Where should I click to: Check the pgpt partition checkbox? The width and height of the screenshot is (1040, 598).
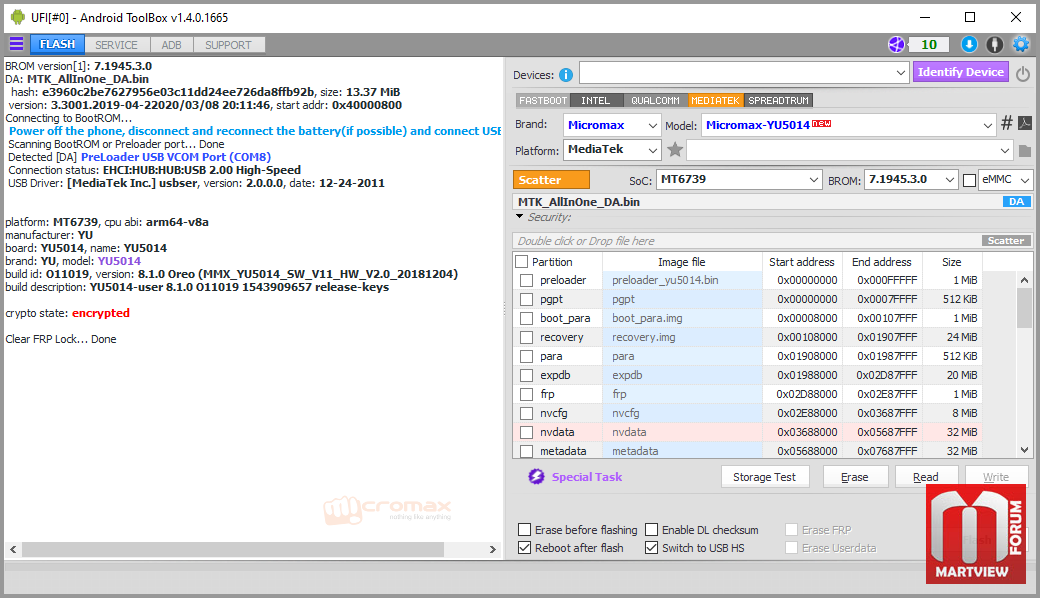527,300
